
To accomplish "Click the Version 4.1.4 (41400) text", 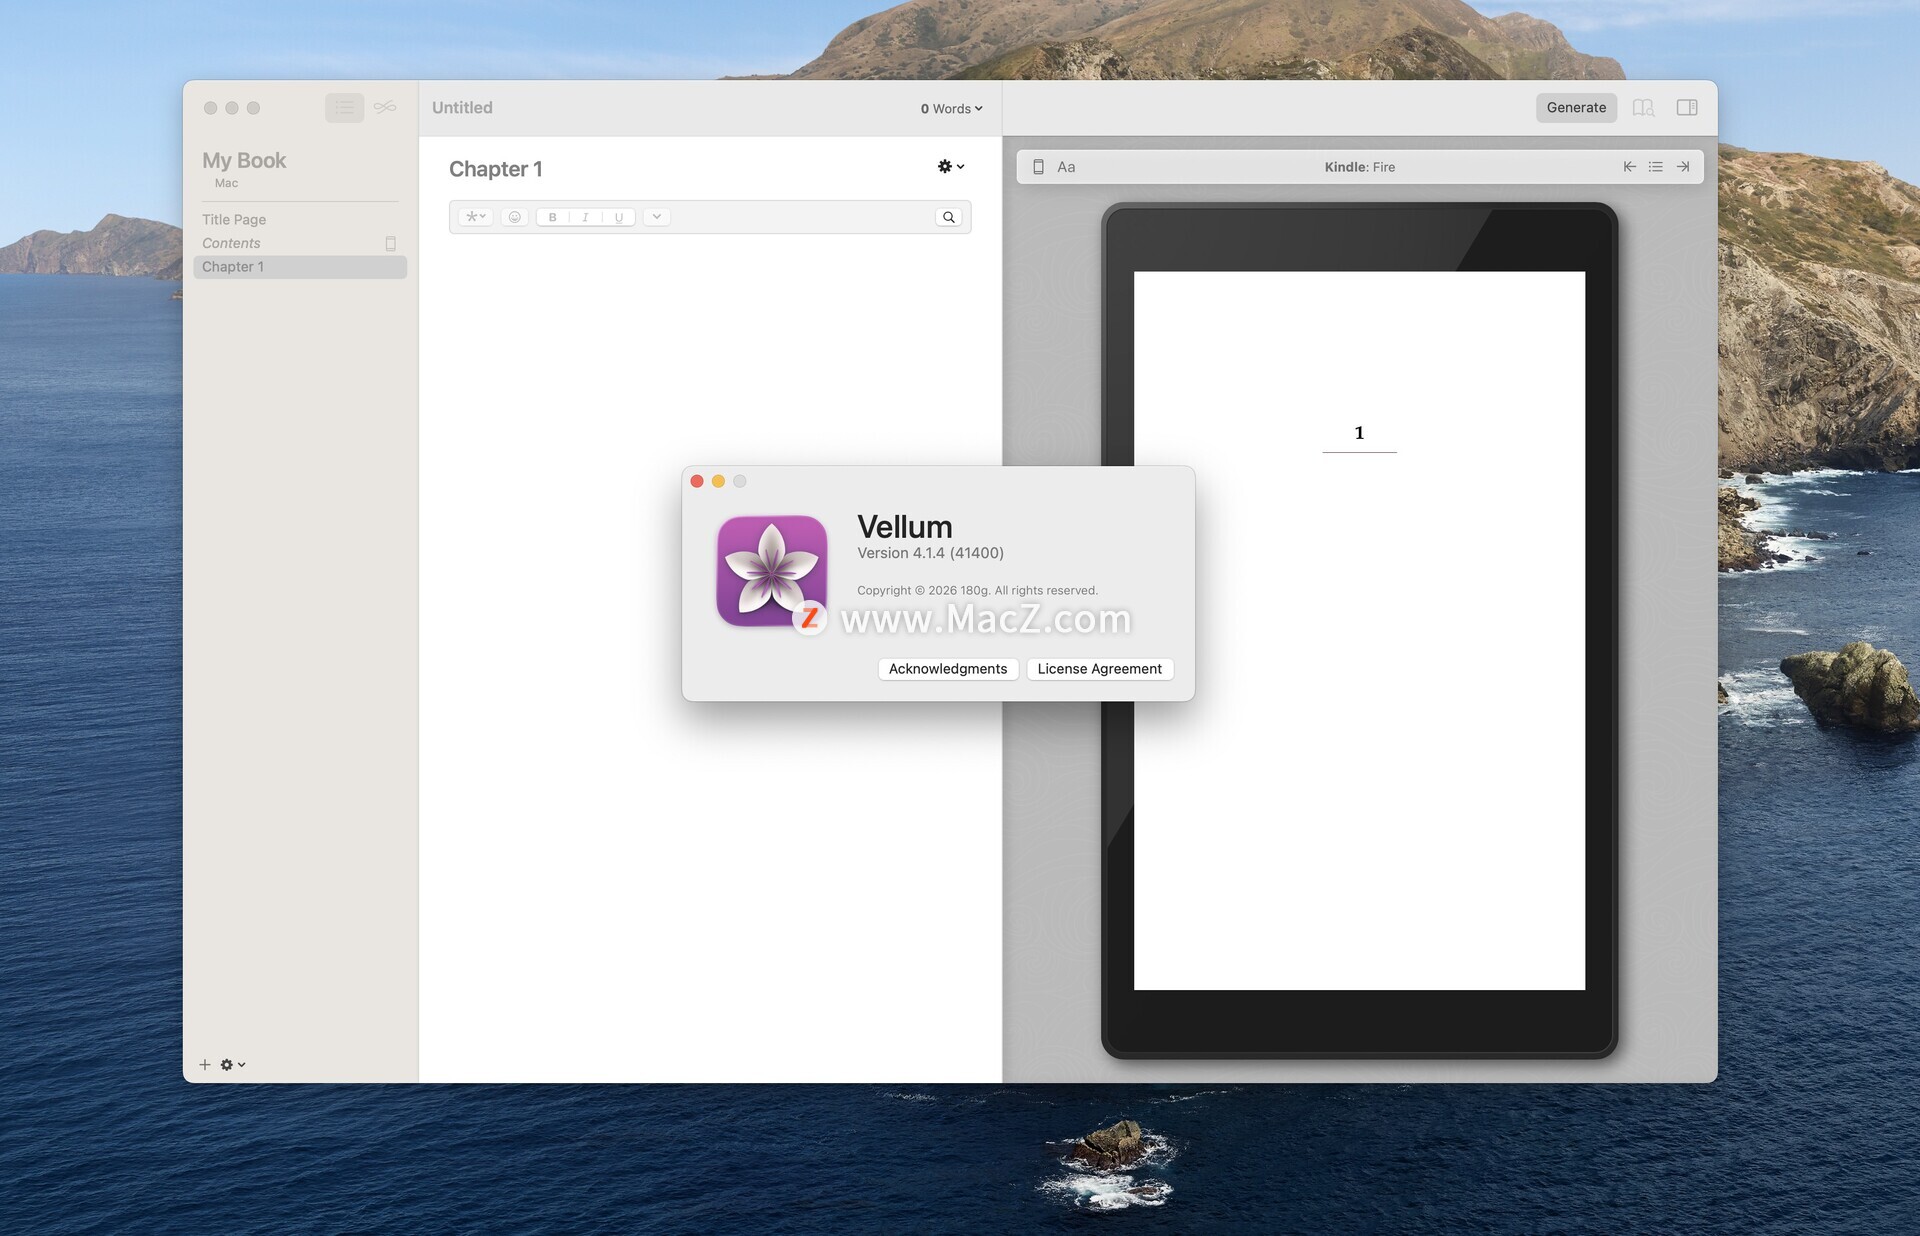I will pyautogui.click(x=930, y=553).
